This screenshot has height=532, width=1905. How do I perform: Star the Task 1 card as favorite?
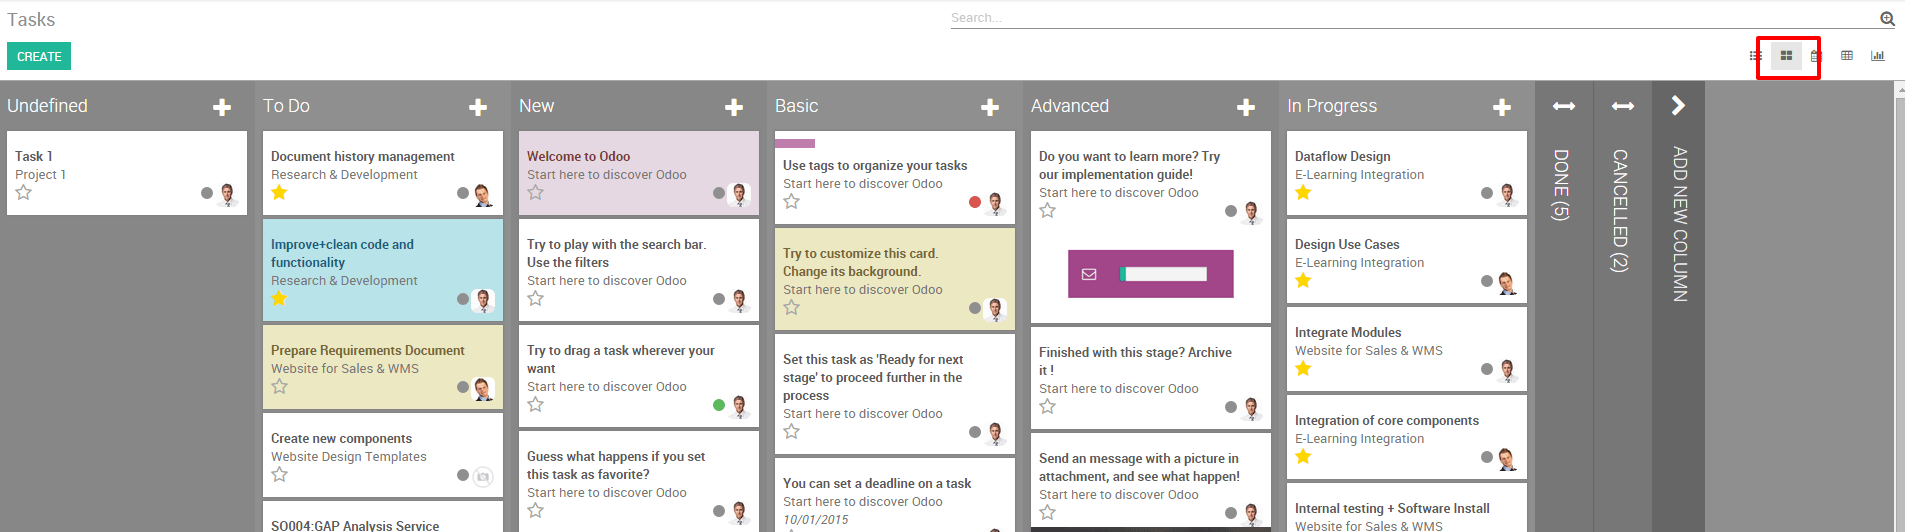coord(24,192)
